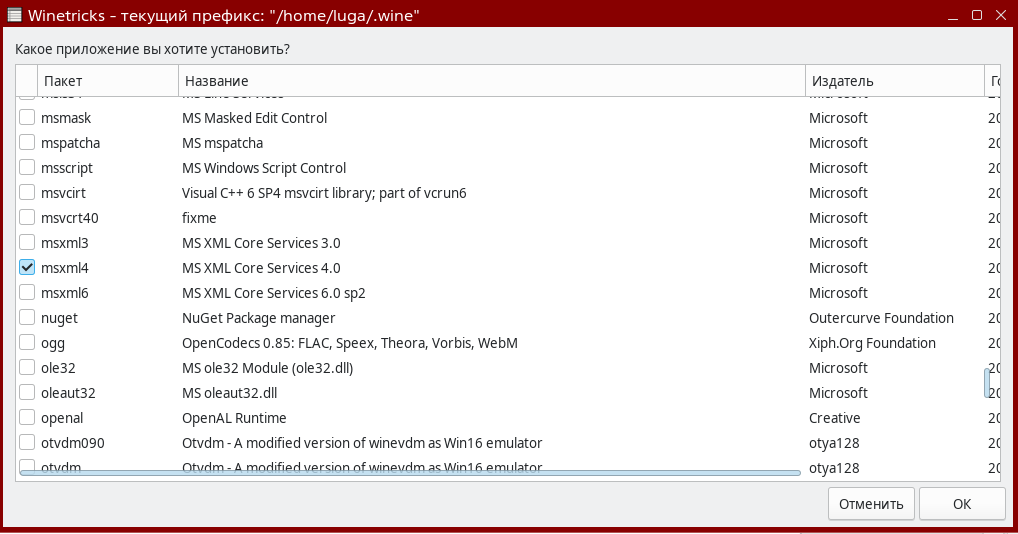
Task: Click the 'ogg' package name
Action: tap(53, 344)
